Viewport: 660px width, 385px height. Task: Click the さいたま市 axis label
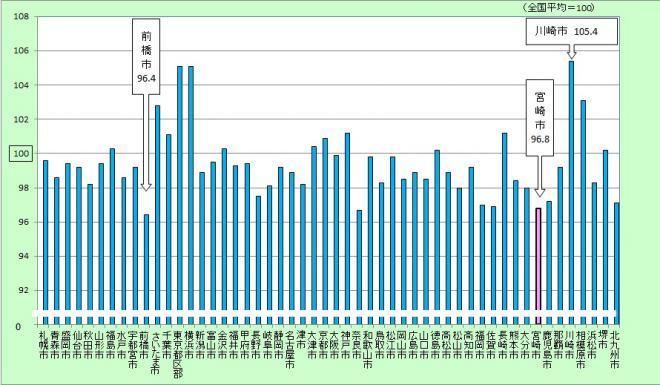[155, 353]
